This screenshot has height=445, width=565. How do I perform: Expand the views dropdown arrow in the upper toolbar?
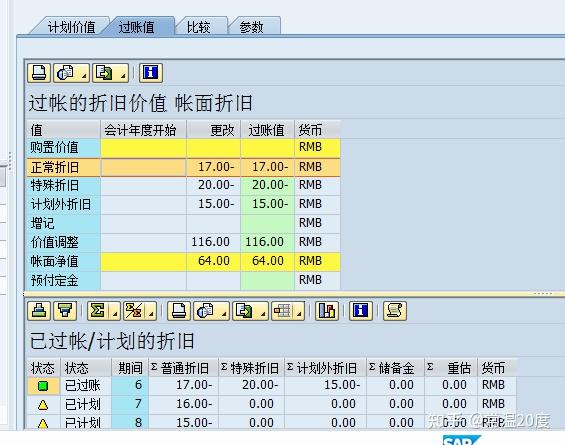click(x=84, y=75)
